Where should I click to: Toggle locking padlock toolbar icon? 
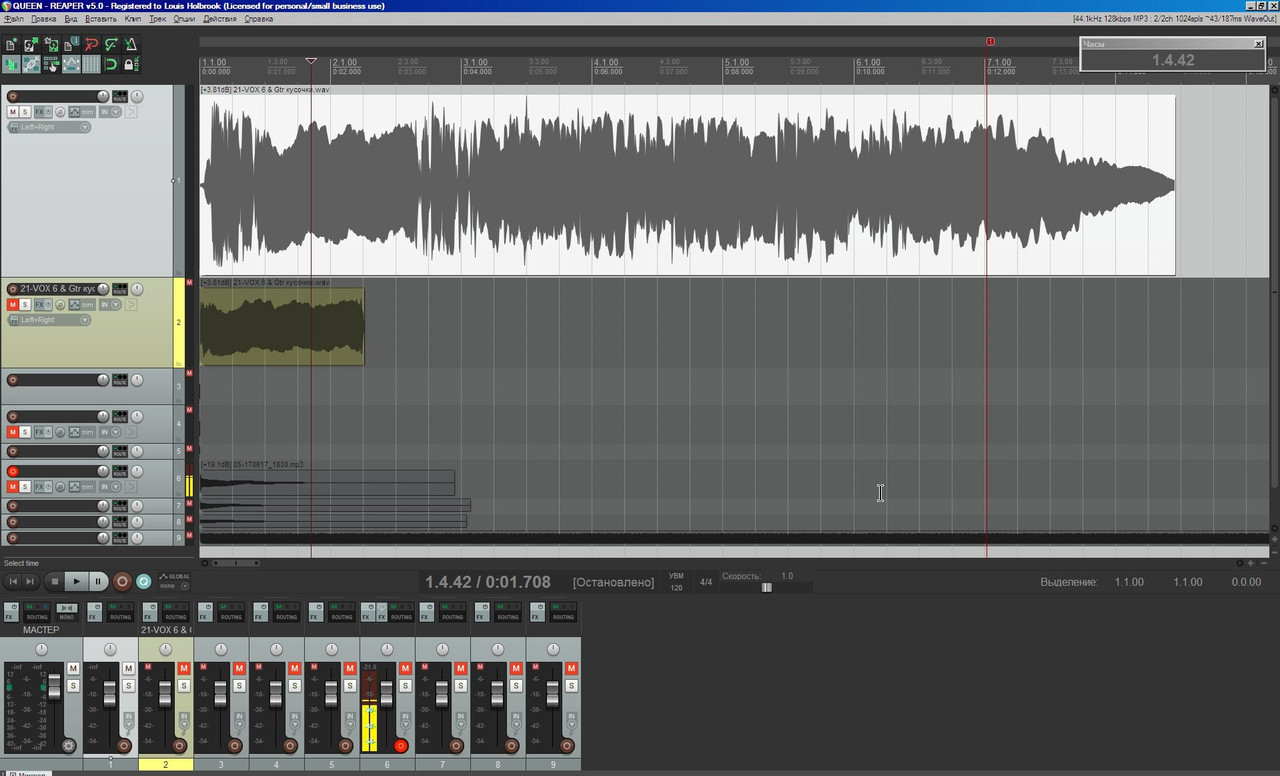point(131,64)
